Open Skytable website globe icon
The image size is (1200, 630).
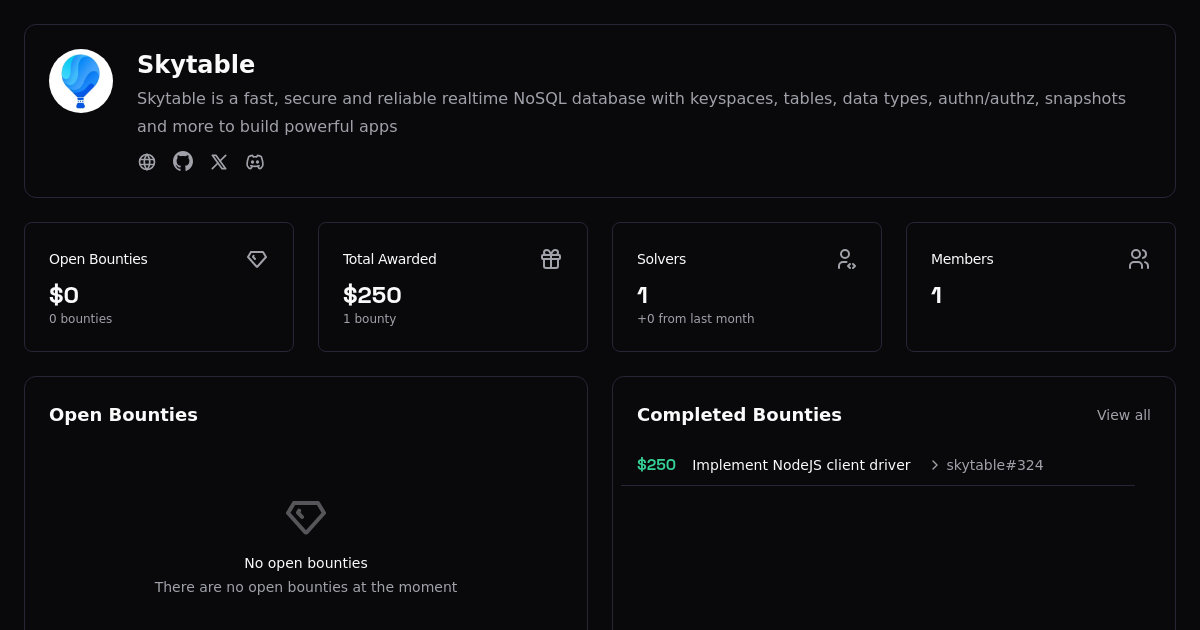pyautogui.click(x=147, y=162)
